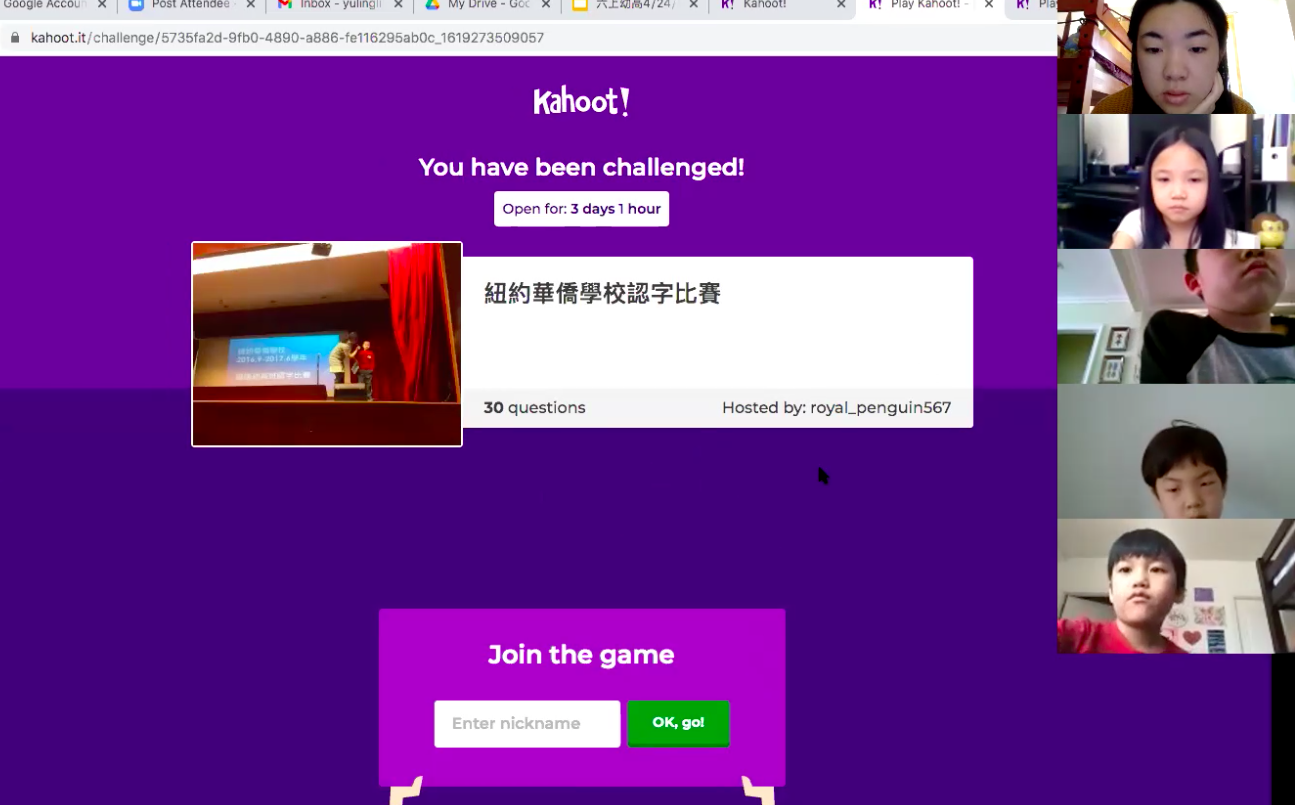Close the My Drive tab
The width and height of the screenshot is (1295, 805).
[x=546, y=5]
